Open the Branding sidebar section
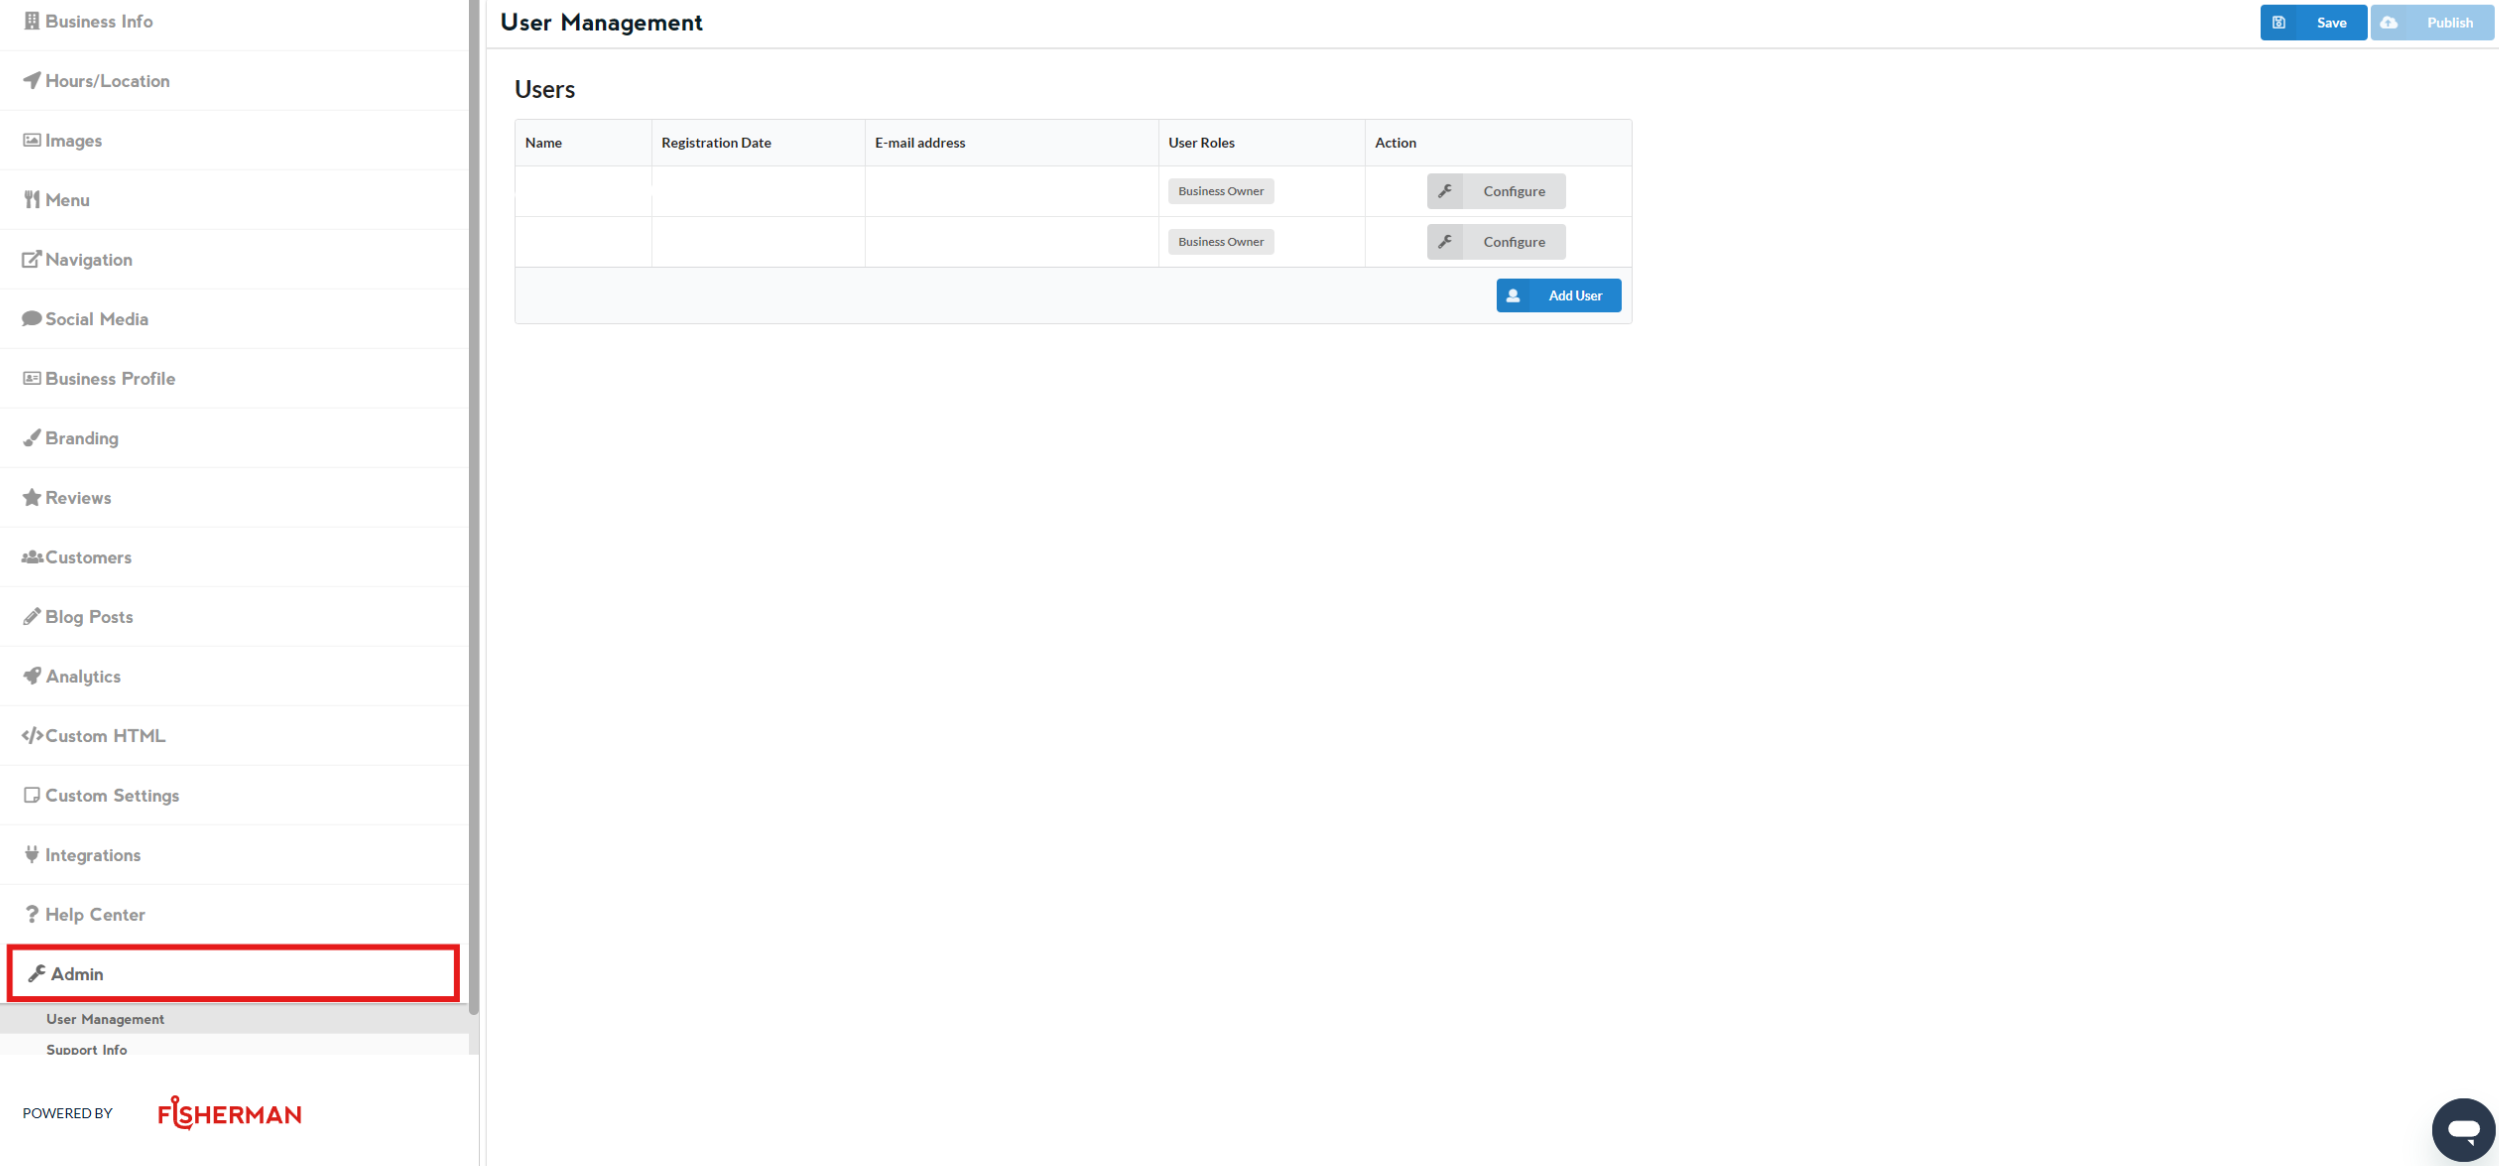 tap(81, 438)
